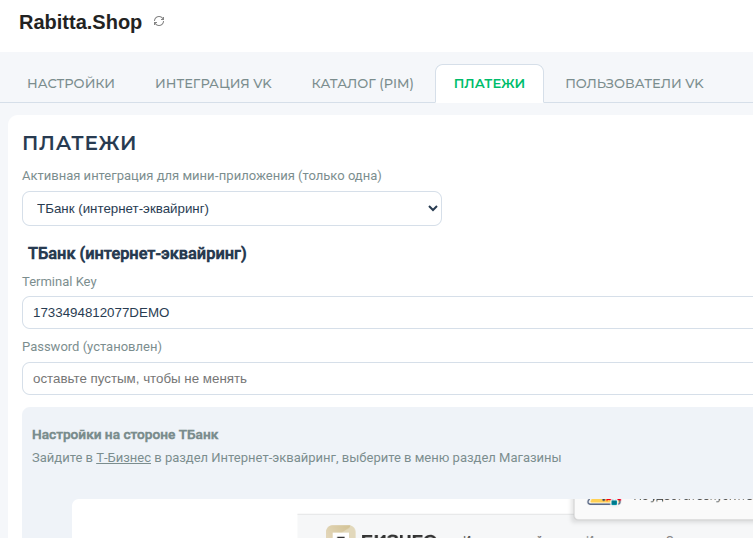
Task: Focus the Terminal Key input field
Action: [x=388, y=313]
